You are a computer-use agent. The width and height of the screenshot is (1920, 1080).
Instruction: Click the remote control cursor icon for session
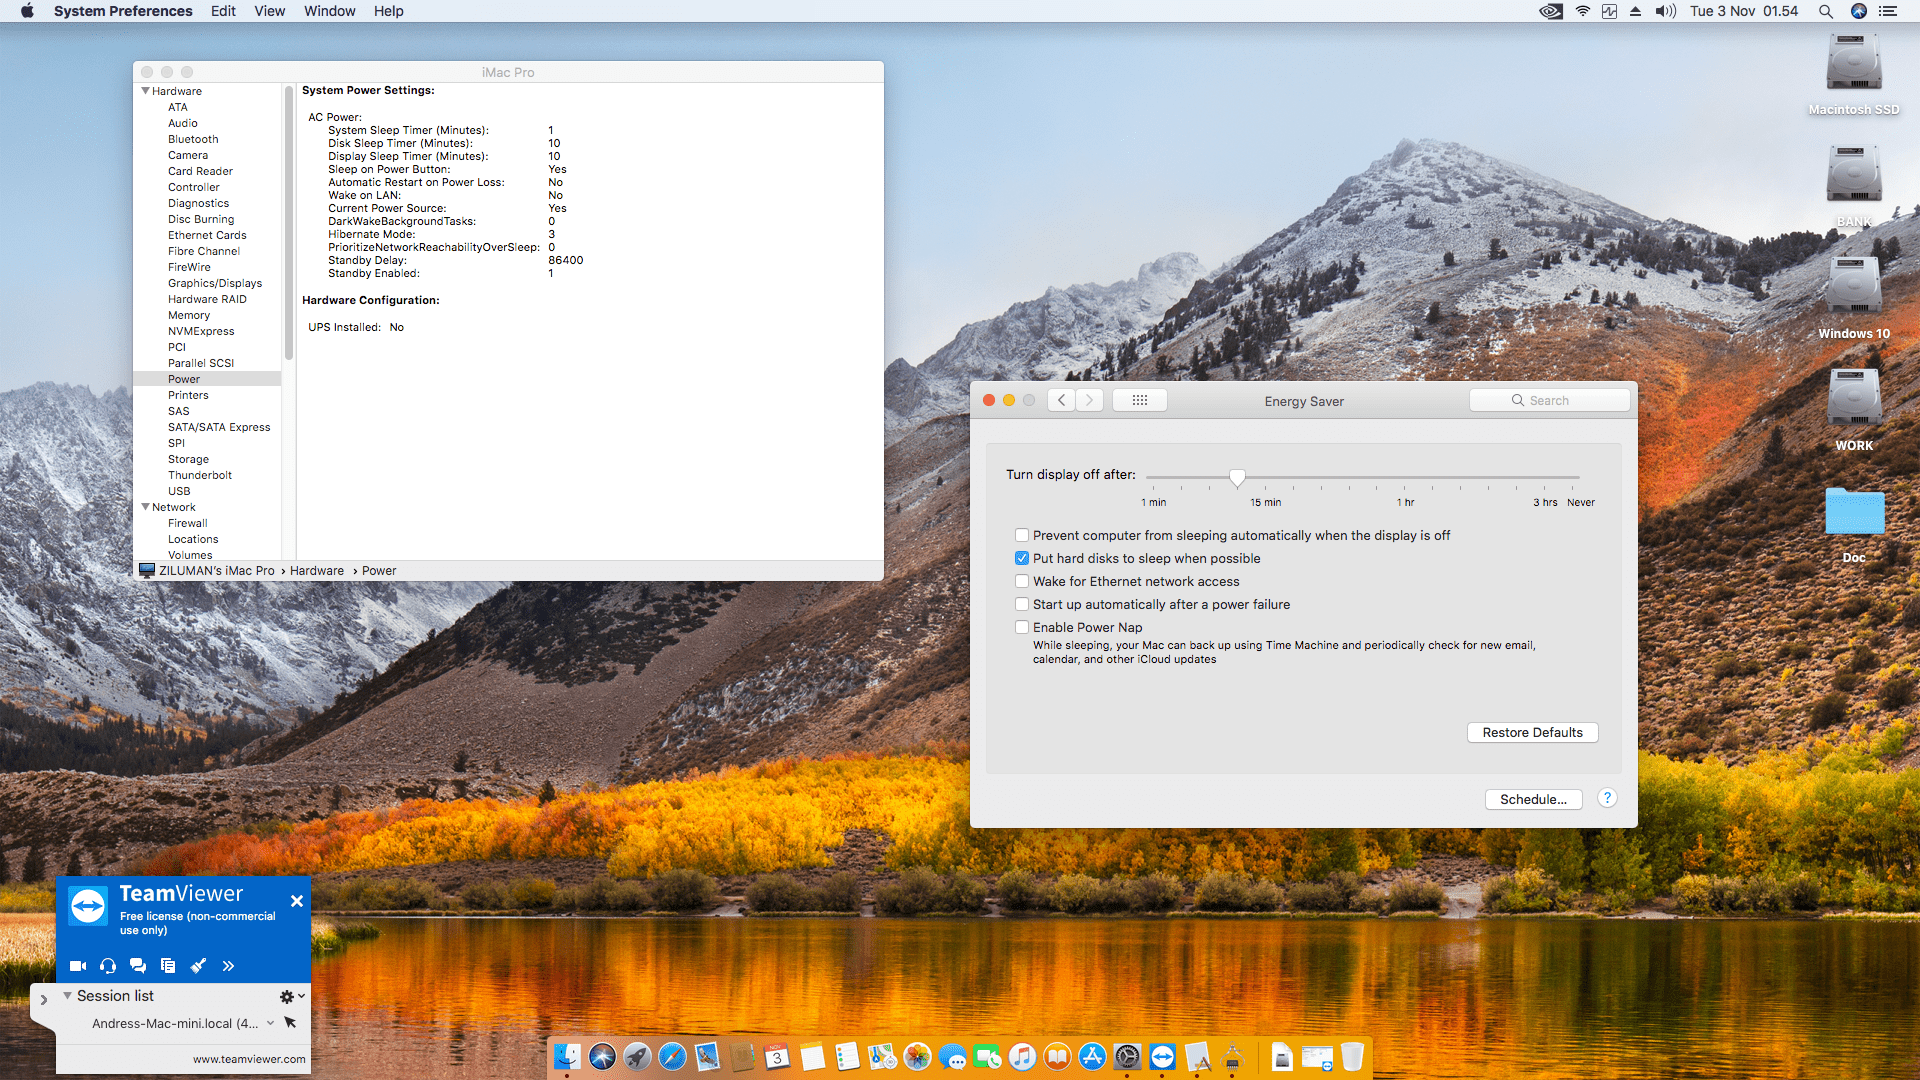click(290, 1023)
